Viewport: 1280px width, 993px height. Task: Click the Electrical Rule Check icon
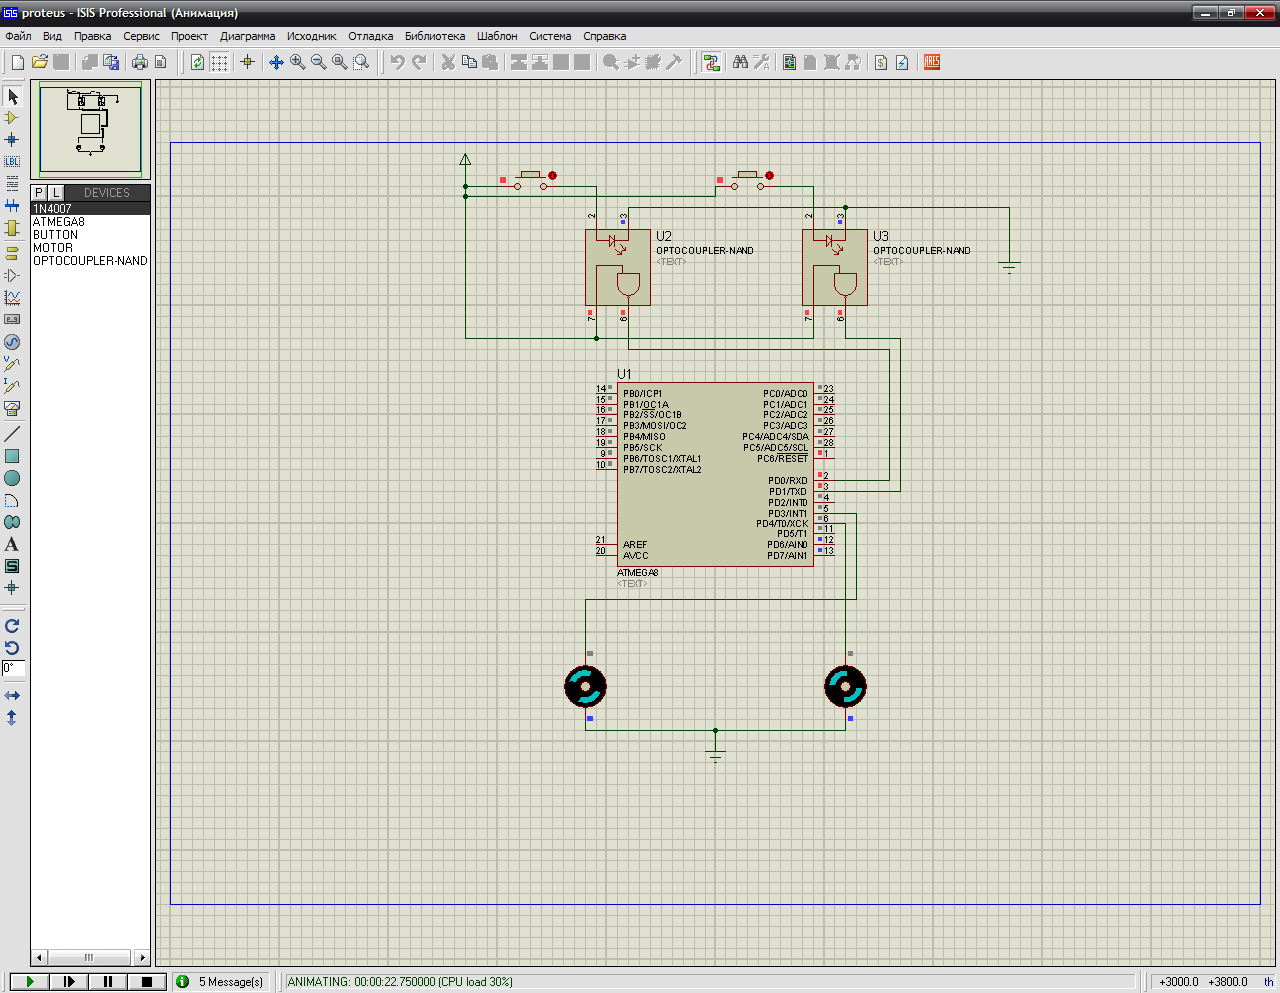[902, 62]
